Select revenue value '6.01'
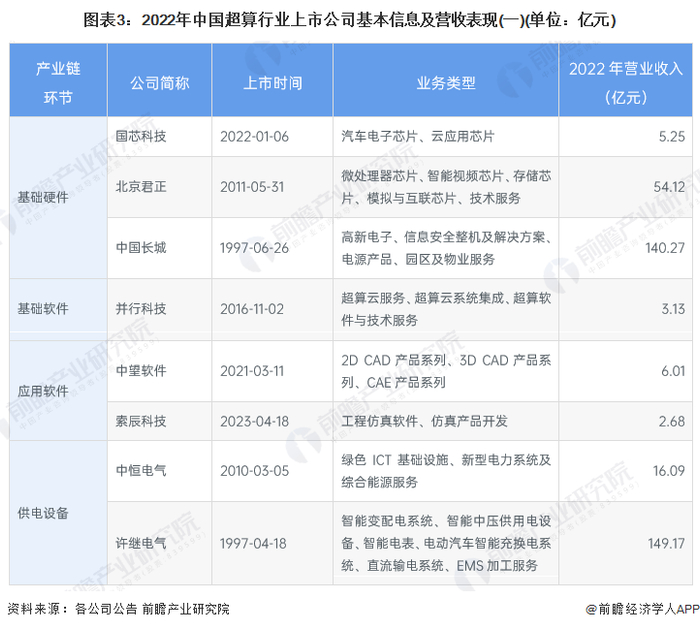Screen dimensions: 700x629 pos(673,371)
